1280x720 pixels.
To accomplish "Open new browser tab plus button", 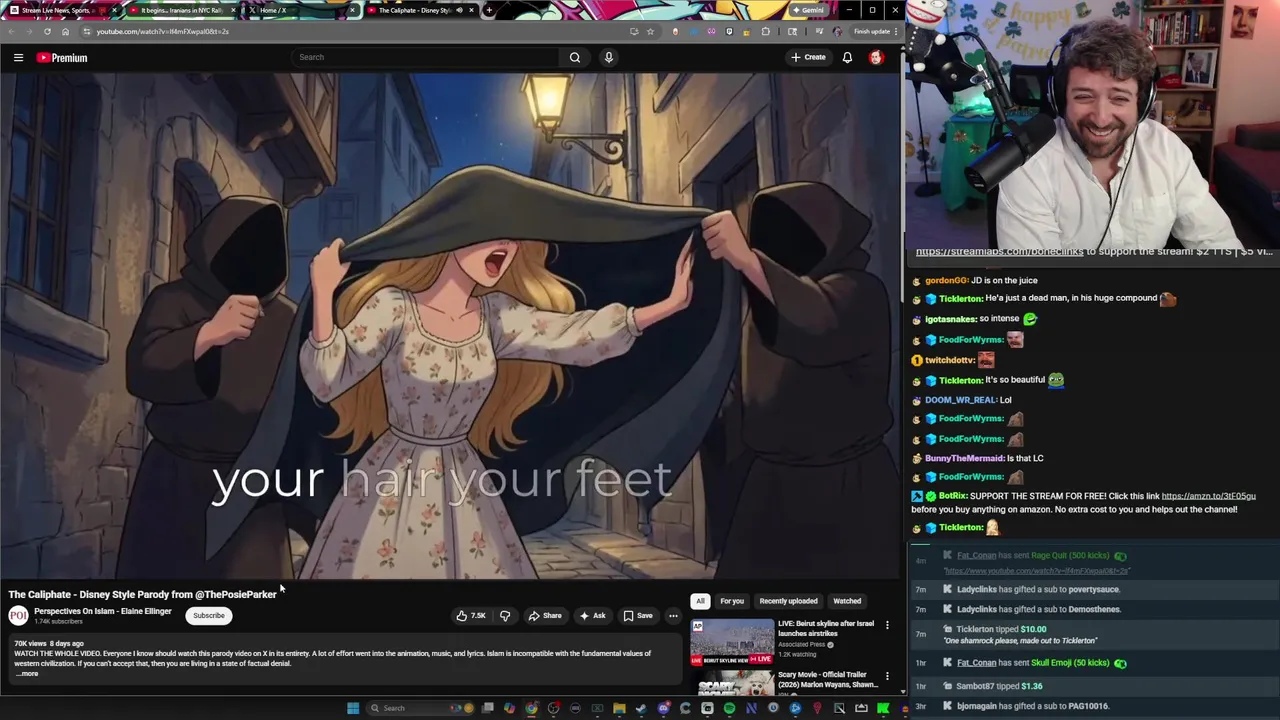I will point(489,10).
